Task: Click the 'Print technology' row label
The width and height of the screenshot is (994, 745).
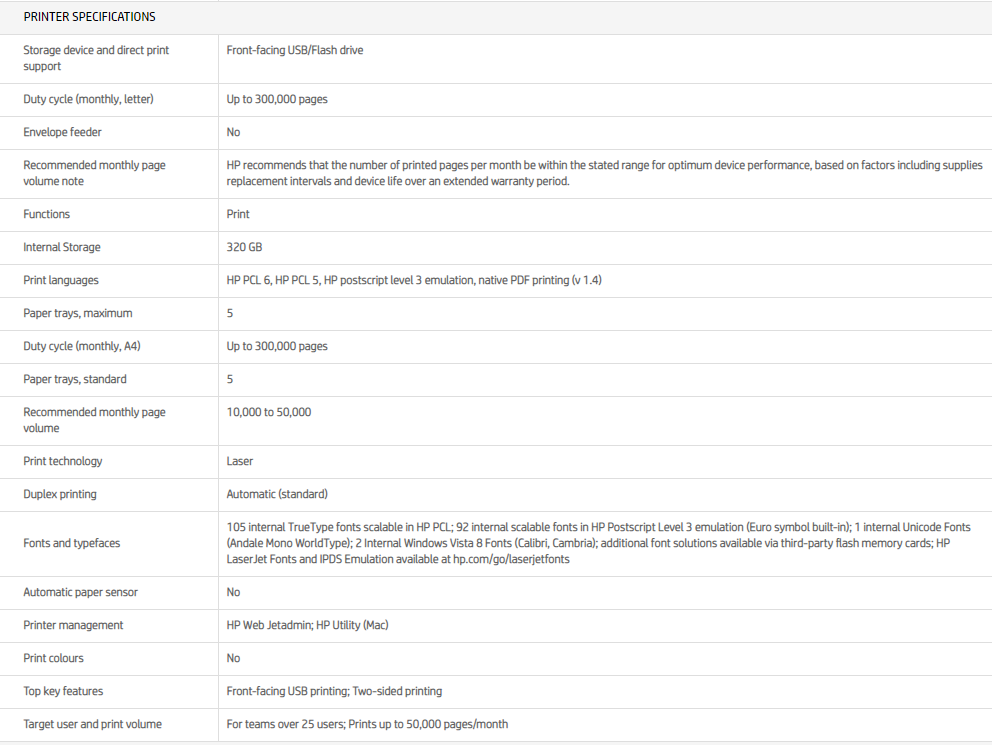Action: click(x=63, y=461)
